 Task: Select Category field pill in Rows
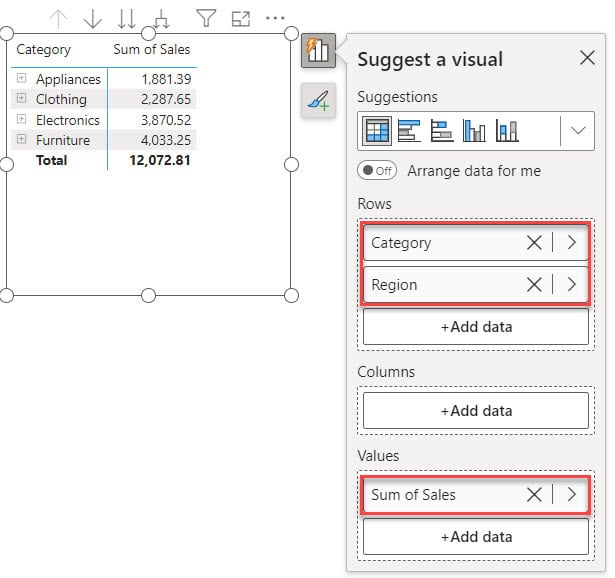tap(476, 242)
